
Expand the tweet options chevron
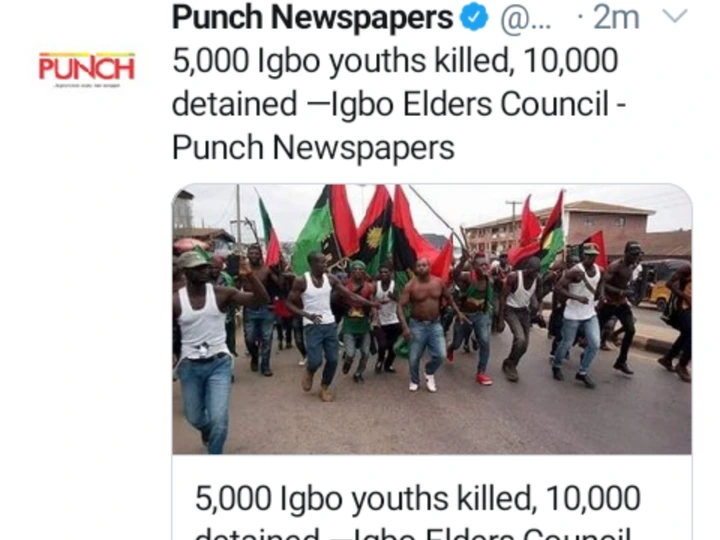click(675, 17)
